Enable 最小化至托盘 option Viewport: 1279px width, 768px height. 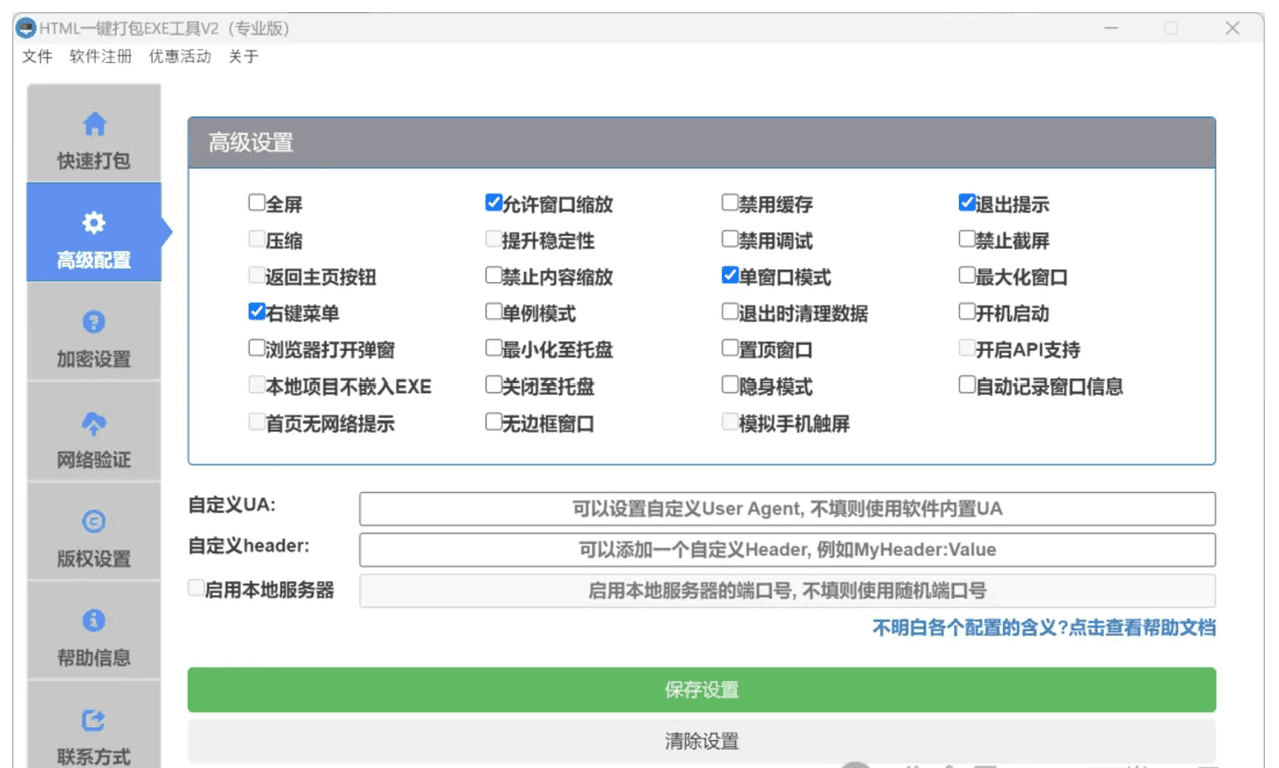tap(493, 349)
